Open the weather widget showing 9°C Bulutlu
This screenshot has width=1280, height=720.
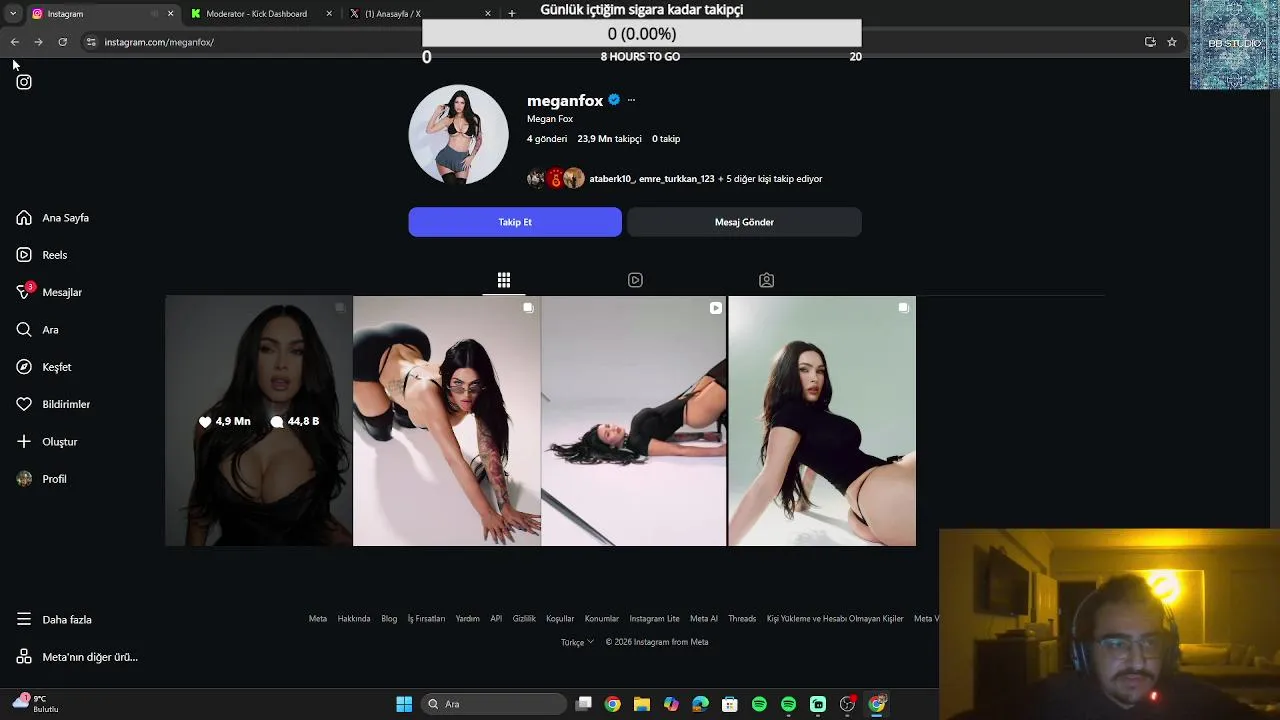(36, 703)
